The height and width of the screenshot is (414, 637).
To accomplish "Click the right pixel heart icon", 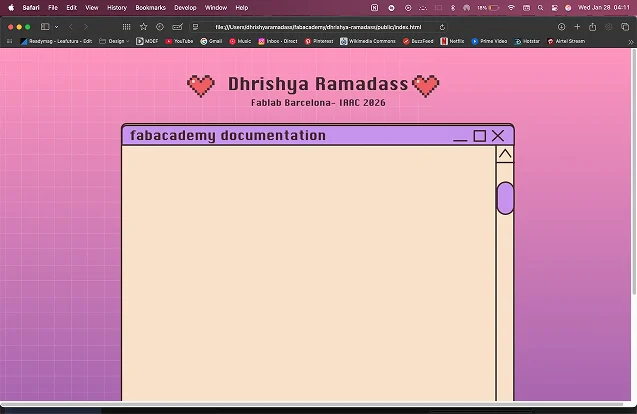I will pyautogui.click(x=426, y=86).
